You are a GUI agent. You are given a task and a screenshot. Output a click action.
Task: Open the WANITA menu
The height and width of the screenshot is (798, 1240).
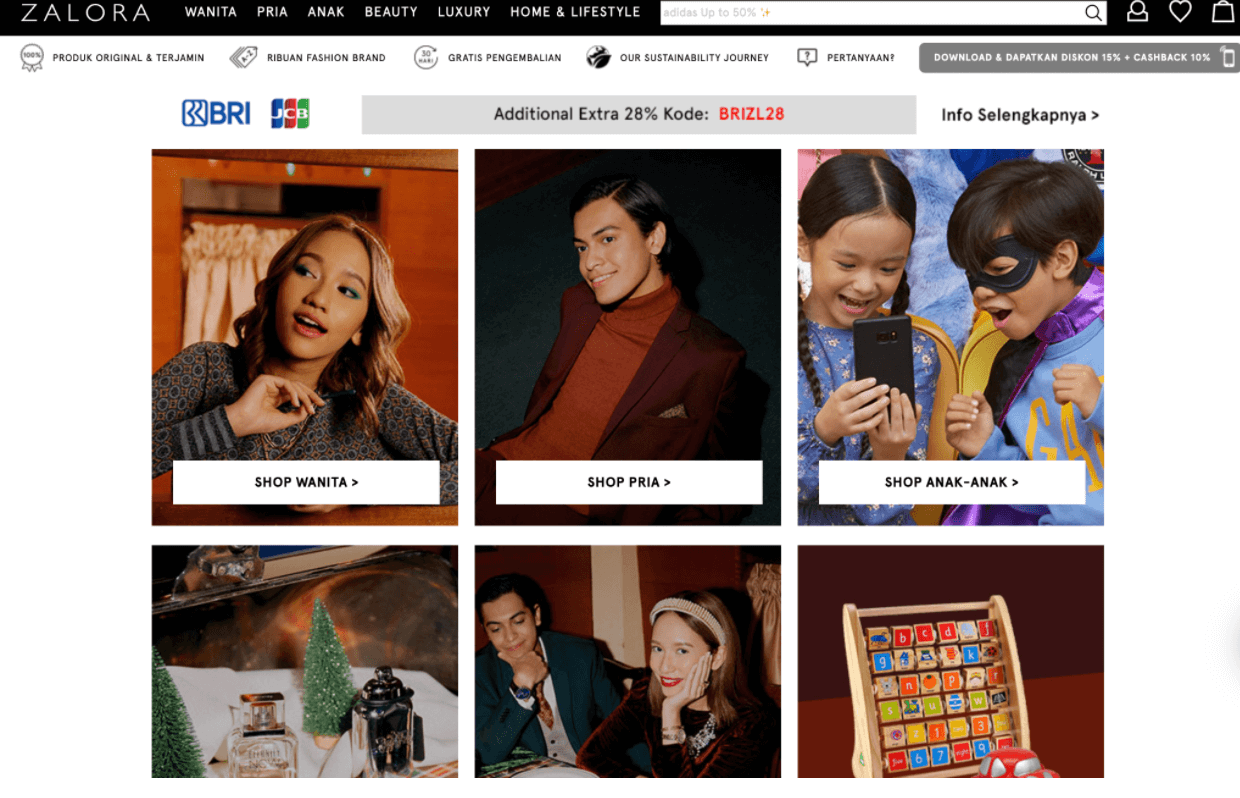[x=211, y=12]
